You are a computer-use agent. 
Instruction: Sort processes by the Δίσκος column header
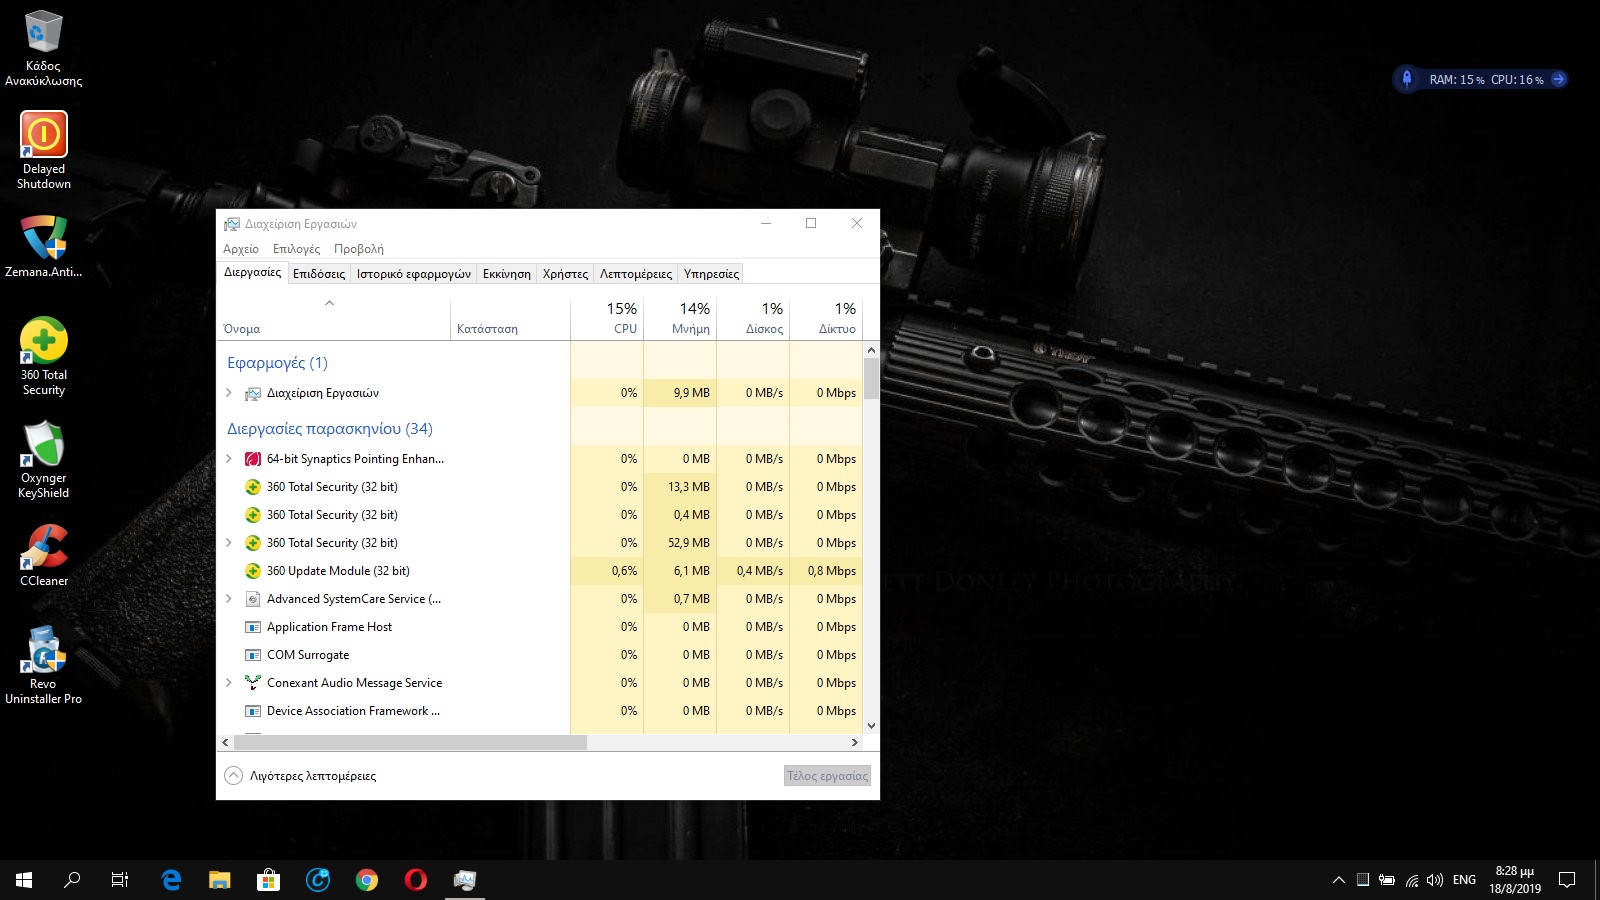(x=753, y=319)
